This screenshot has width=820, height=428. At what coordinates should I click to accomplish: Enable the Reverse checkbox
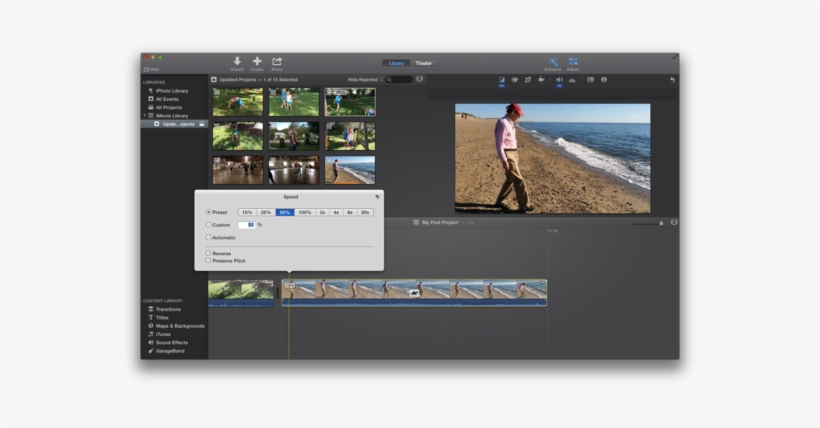click(208, 253)
